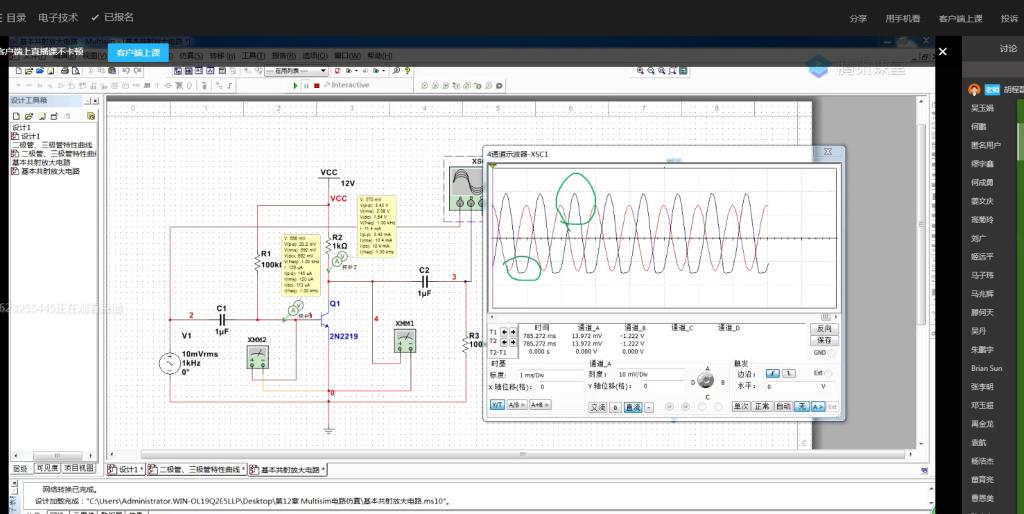Stop the simulation with the red square icon
Screen dimensions: 1024x514
[317, 86]
